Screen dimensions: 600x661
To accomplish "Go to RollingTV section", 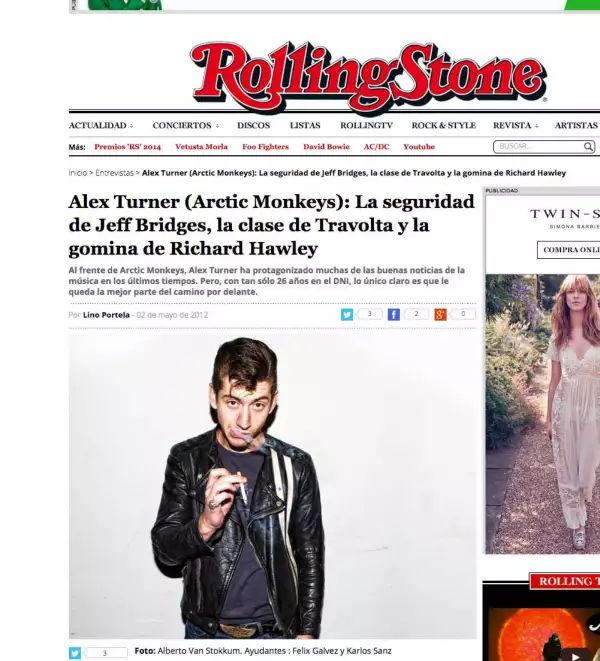I will (366, 126).
